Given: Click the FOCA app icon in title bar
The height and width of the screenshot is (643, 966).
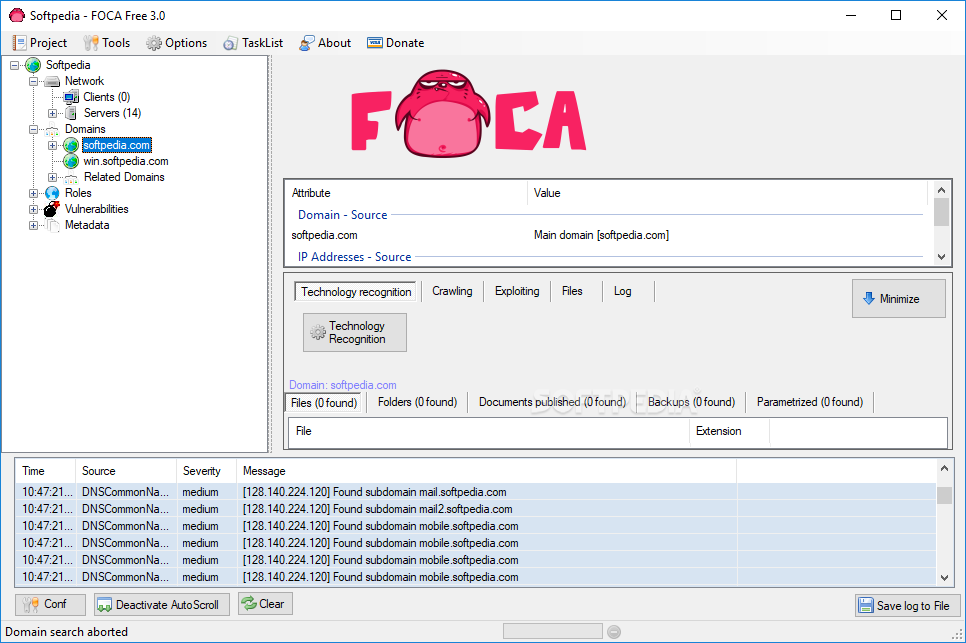Looking at the screenshot, I should click(x=17, y=15).
